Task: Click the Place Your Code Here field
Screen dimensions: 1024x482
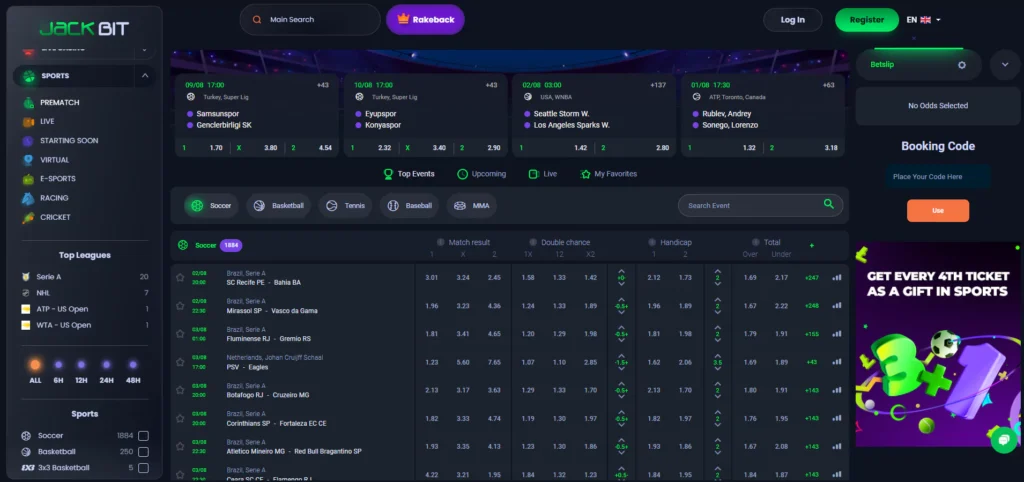Action: coord(938,176)
